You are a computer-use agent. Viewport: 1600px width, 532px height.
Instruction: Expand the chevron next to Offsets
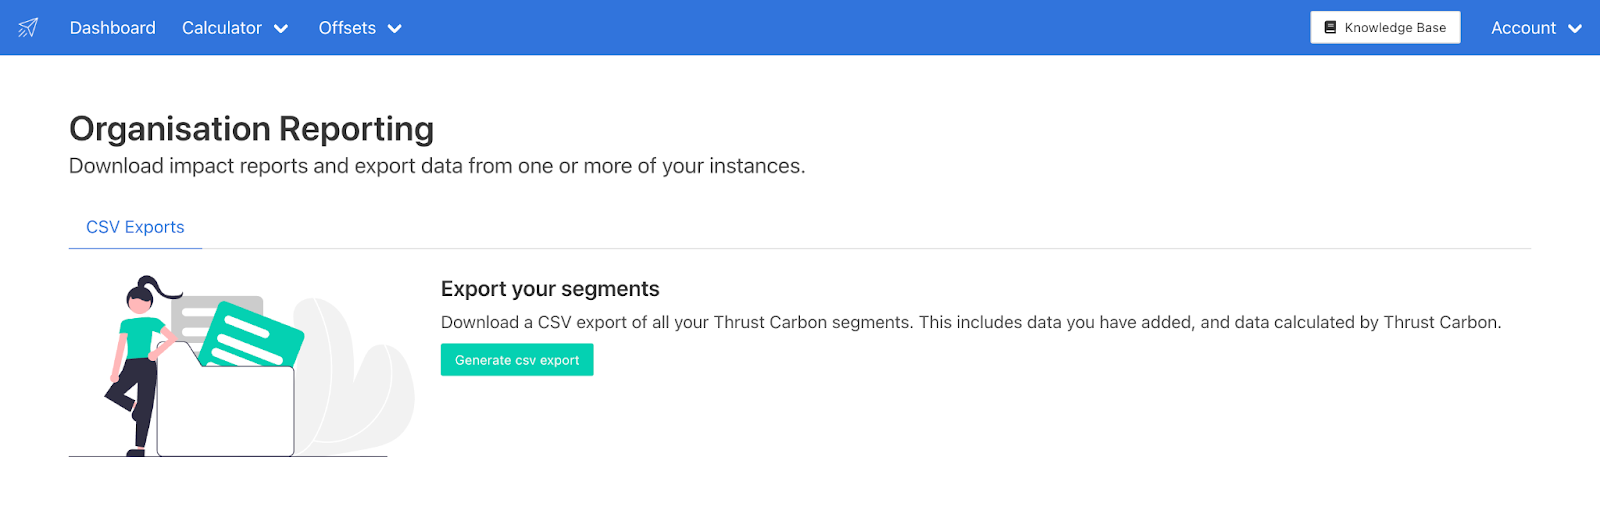pos(395,29)
